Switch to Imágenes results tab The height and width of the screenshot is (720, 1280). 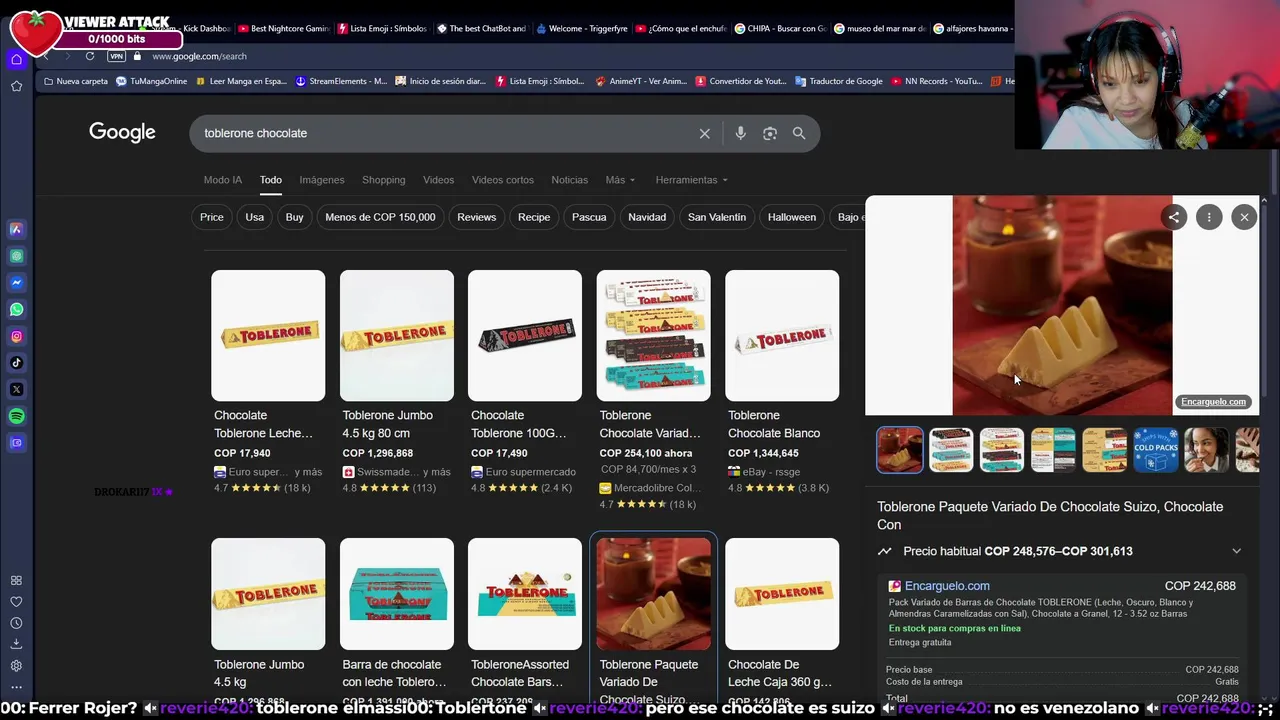pos(322,180)
